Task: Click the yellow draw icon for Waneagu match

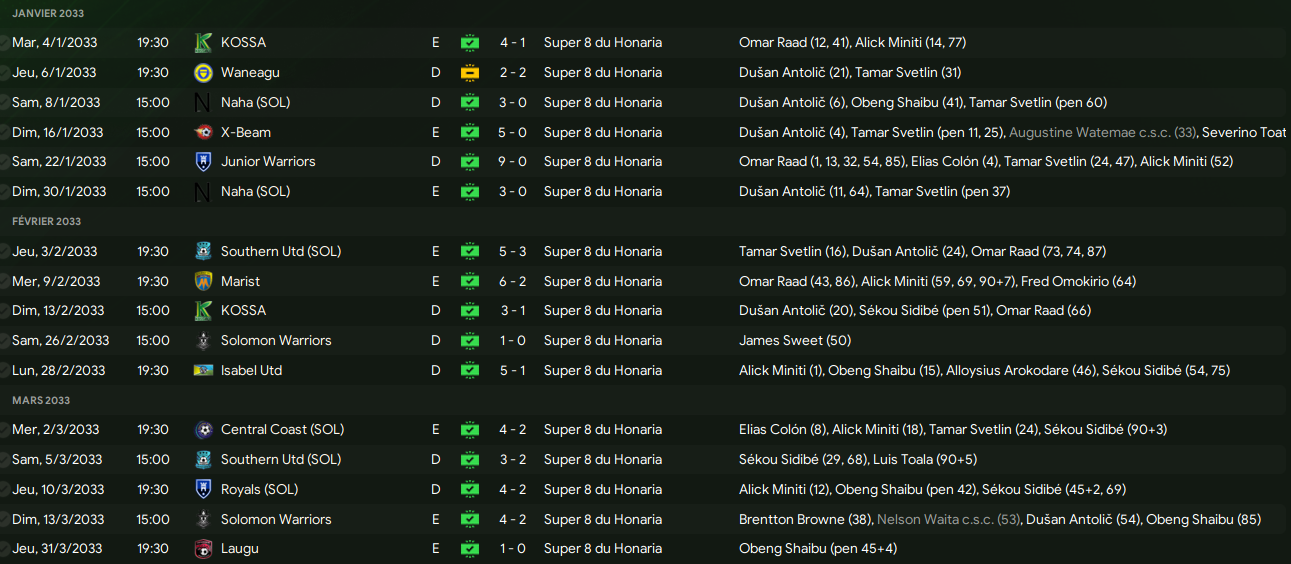Action: point(469,73)
